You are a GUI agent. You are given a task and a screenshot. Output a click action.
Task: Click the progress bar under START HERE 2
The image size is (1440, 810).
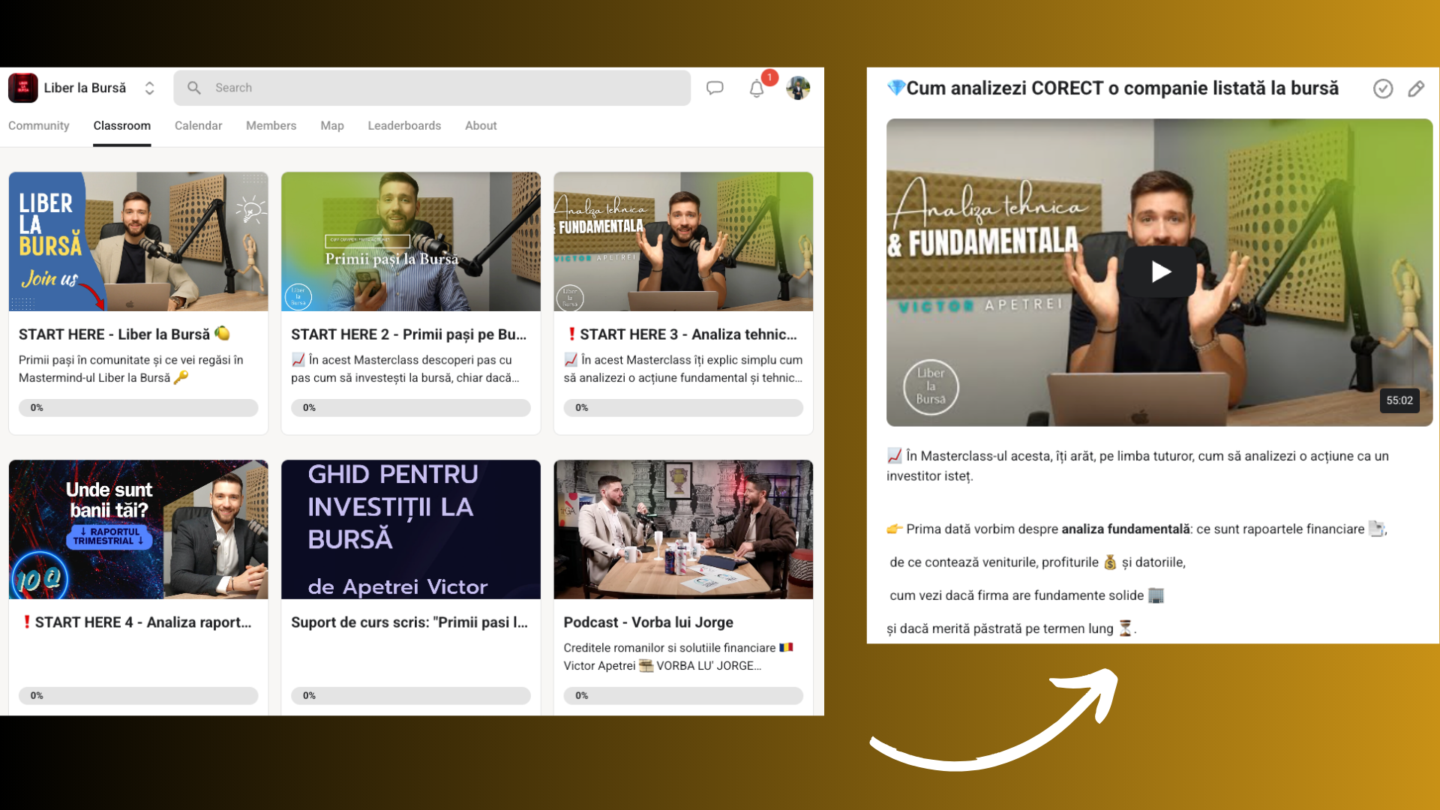click(411, 408)
